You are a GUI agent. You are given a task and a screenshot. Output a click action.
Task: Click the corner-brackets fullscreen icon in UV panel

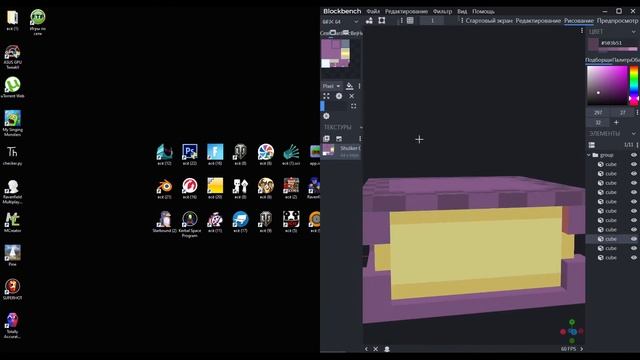(x=353, y=106)
